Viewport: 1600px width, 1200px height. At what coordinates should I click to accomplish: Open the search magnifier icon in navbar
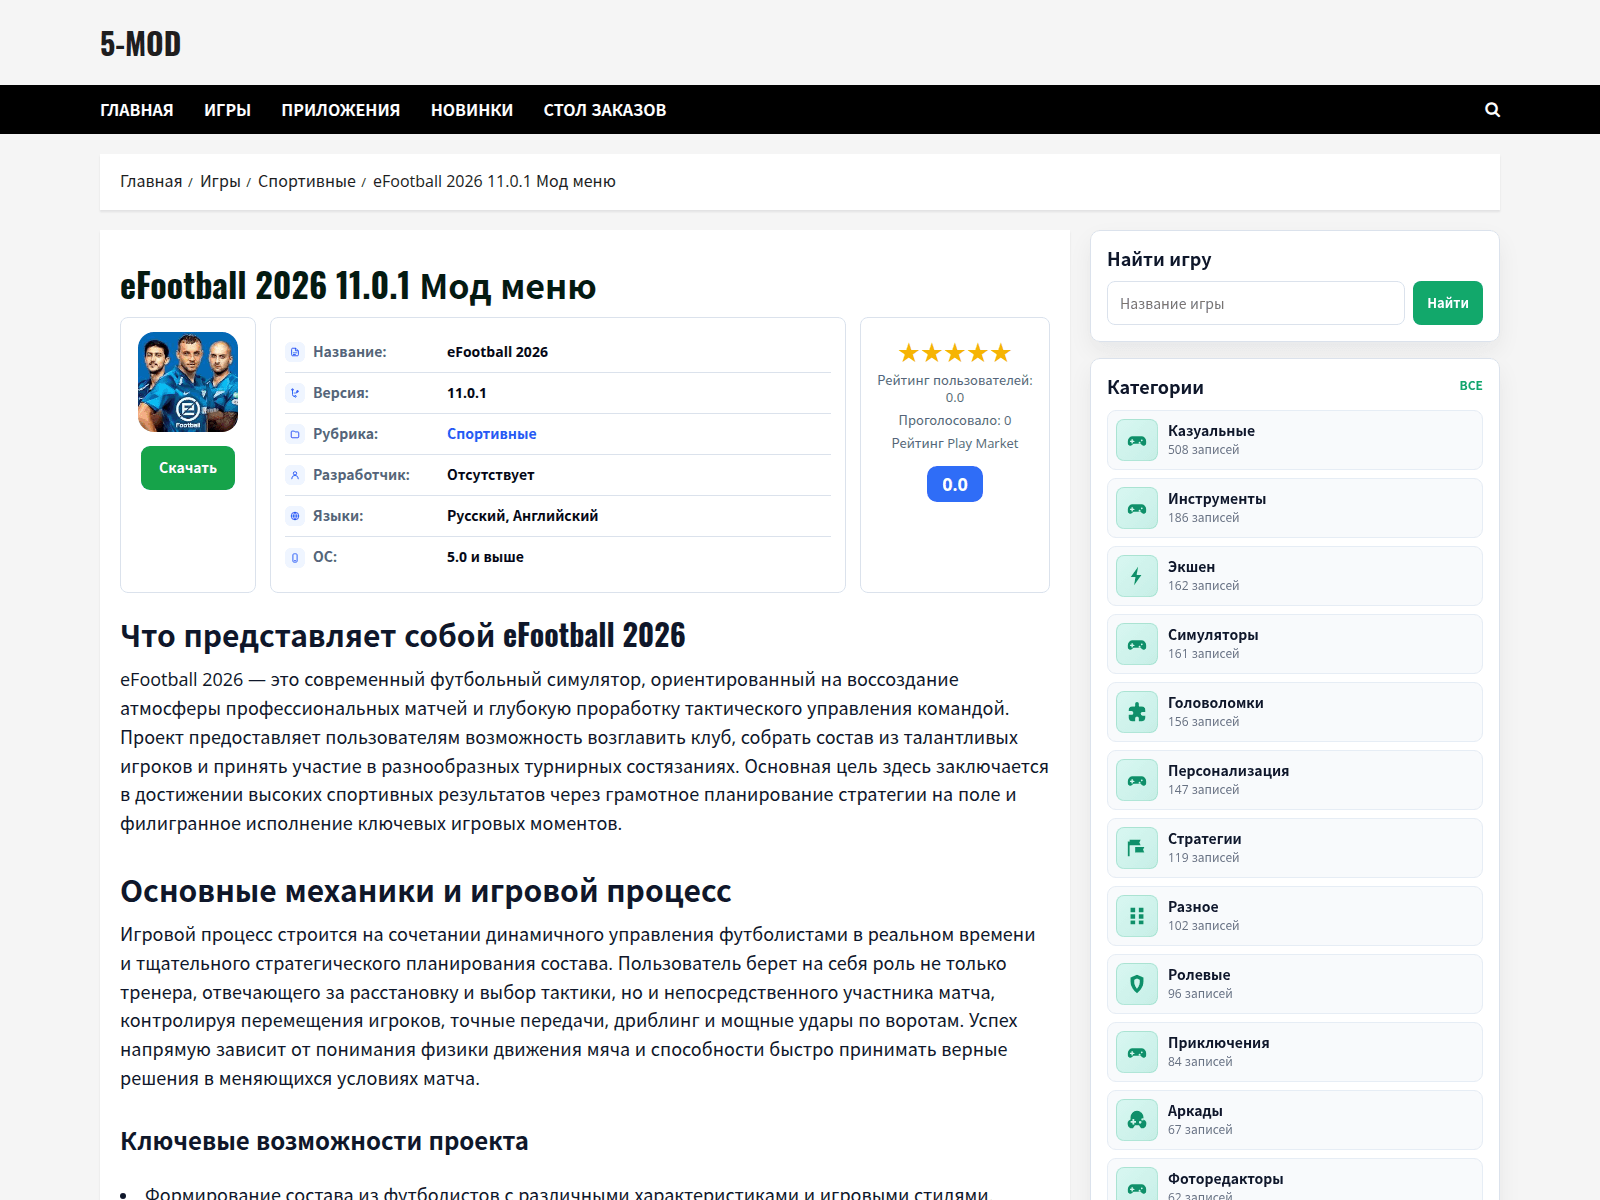click(x=1492, y=110)
